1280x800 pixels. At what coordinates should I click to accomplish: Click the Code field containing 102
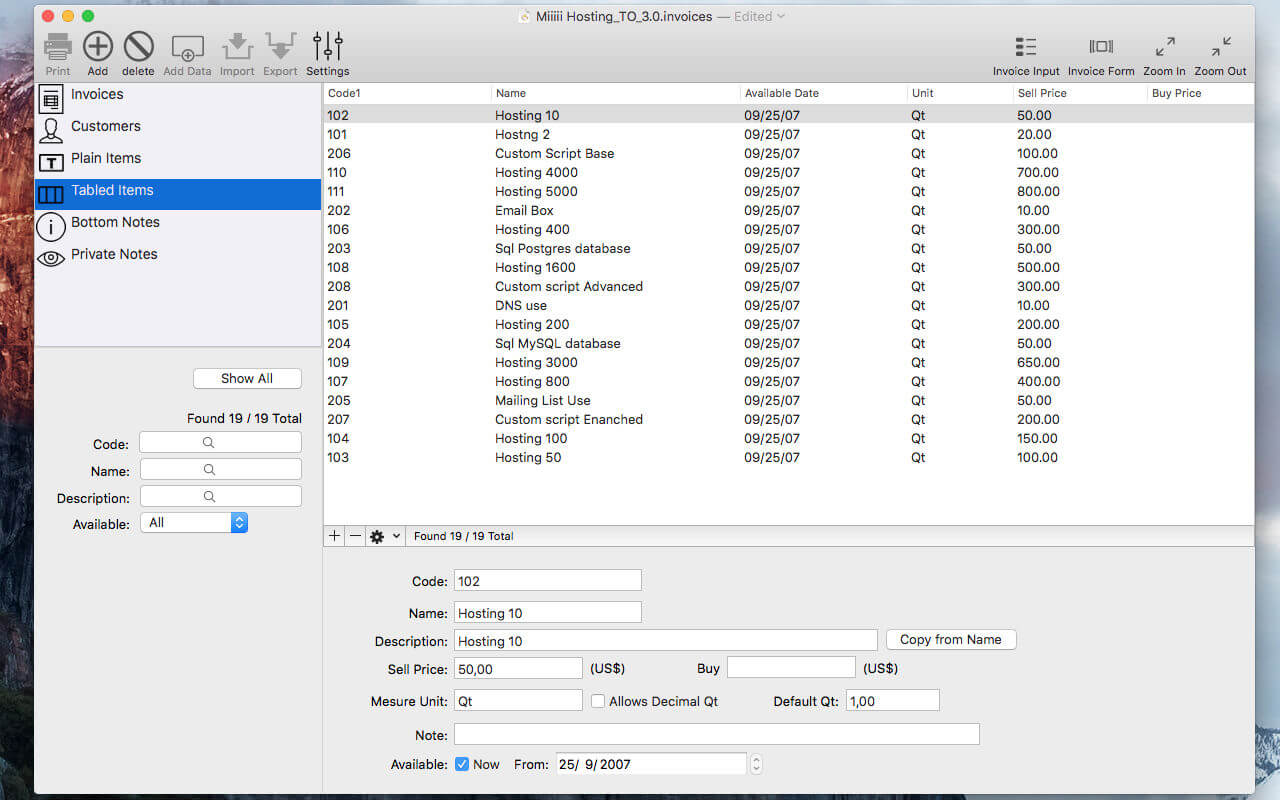[x=548, y=581]
